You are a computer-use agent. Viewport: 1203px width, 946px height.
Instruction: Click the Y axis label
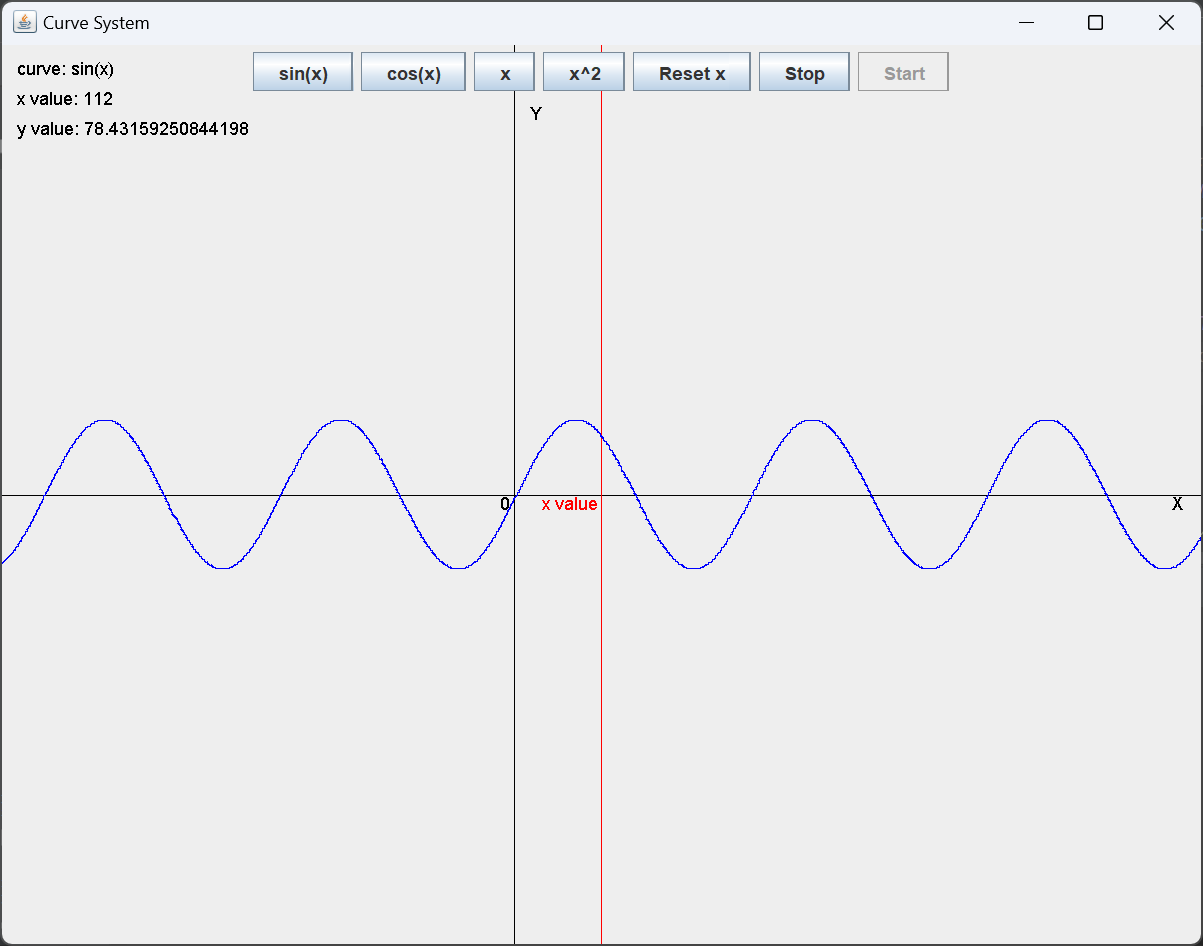tap(536, 114)
